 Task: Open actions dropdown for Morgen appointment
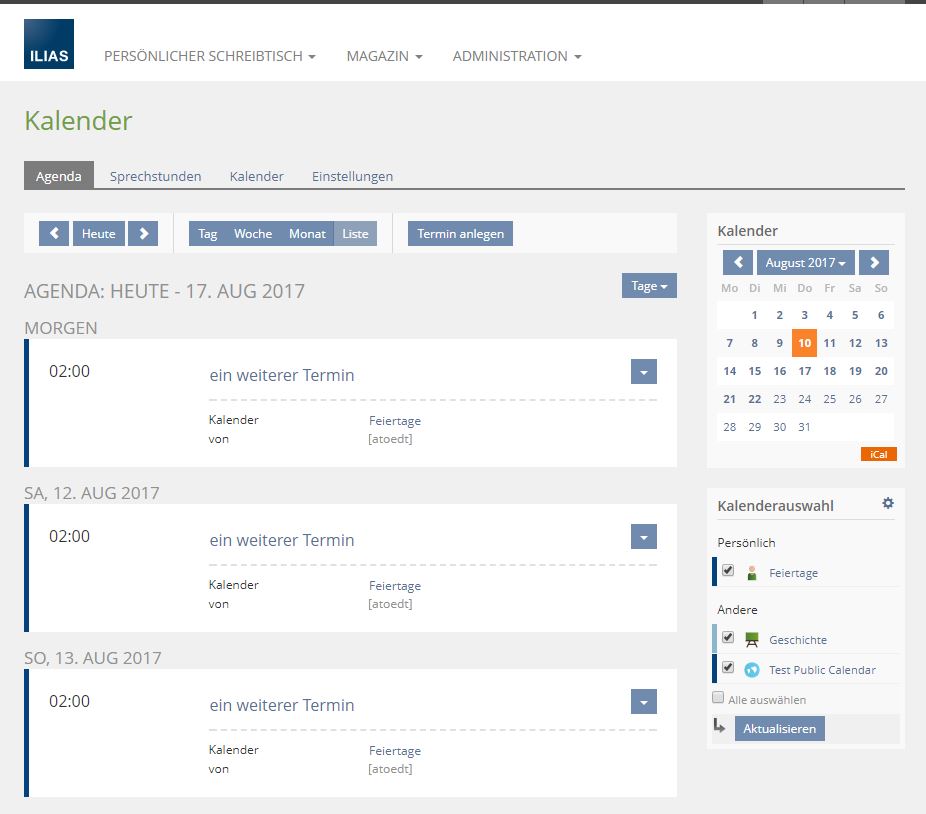(x=644, y=372)
